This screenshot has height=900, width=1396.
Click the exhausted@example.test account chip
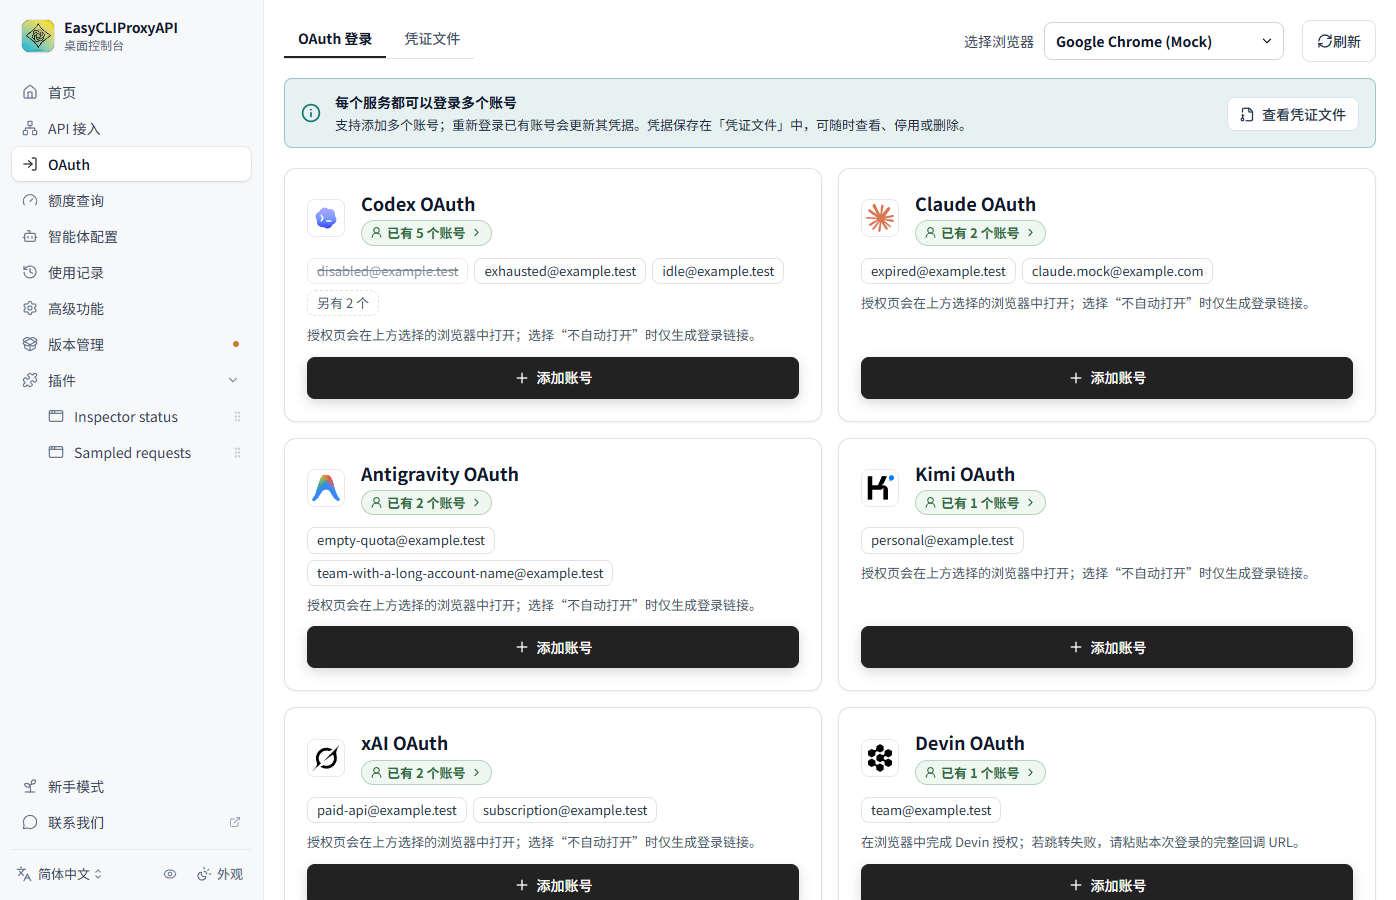pyautogui.click(x=560, y=271)
